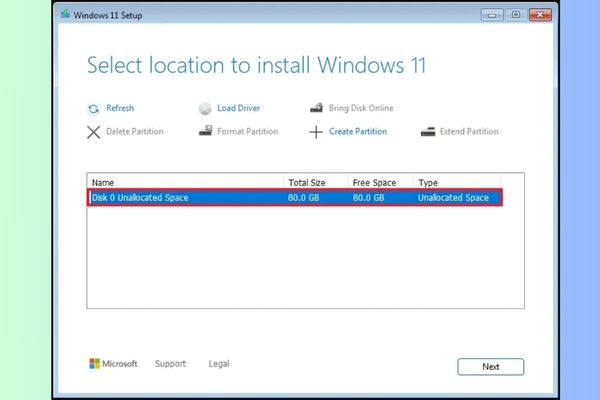The width and height of the screenshot is (600, 400).
Task: Click the 80.0 GB Free Space cell
Action: (x=368, y=198)
